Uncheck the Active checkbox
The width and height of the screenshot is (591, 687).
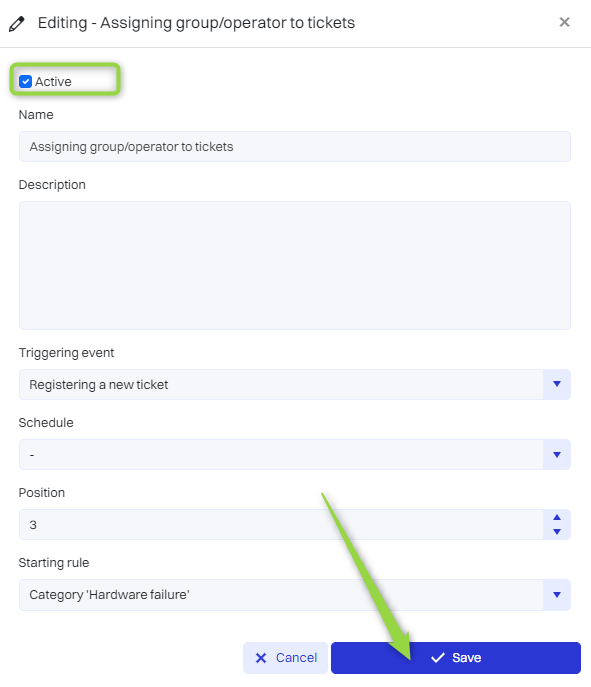25,81
